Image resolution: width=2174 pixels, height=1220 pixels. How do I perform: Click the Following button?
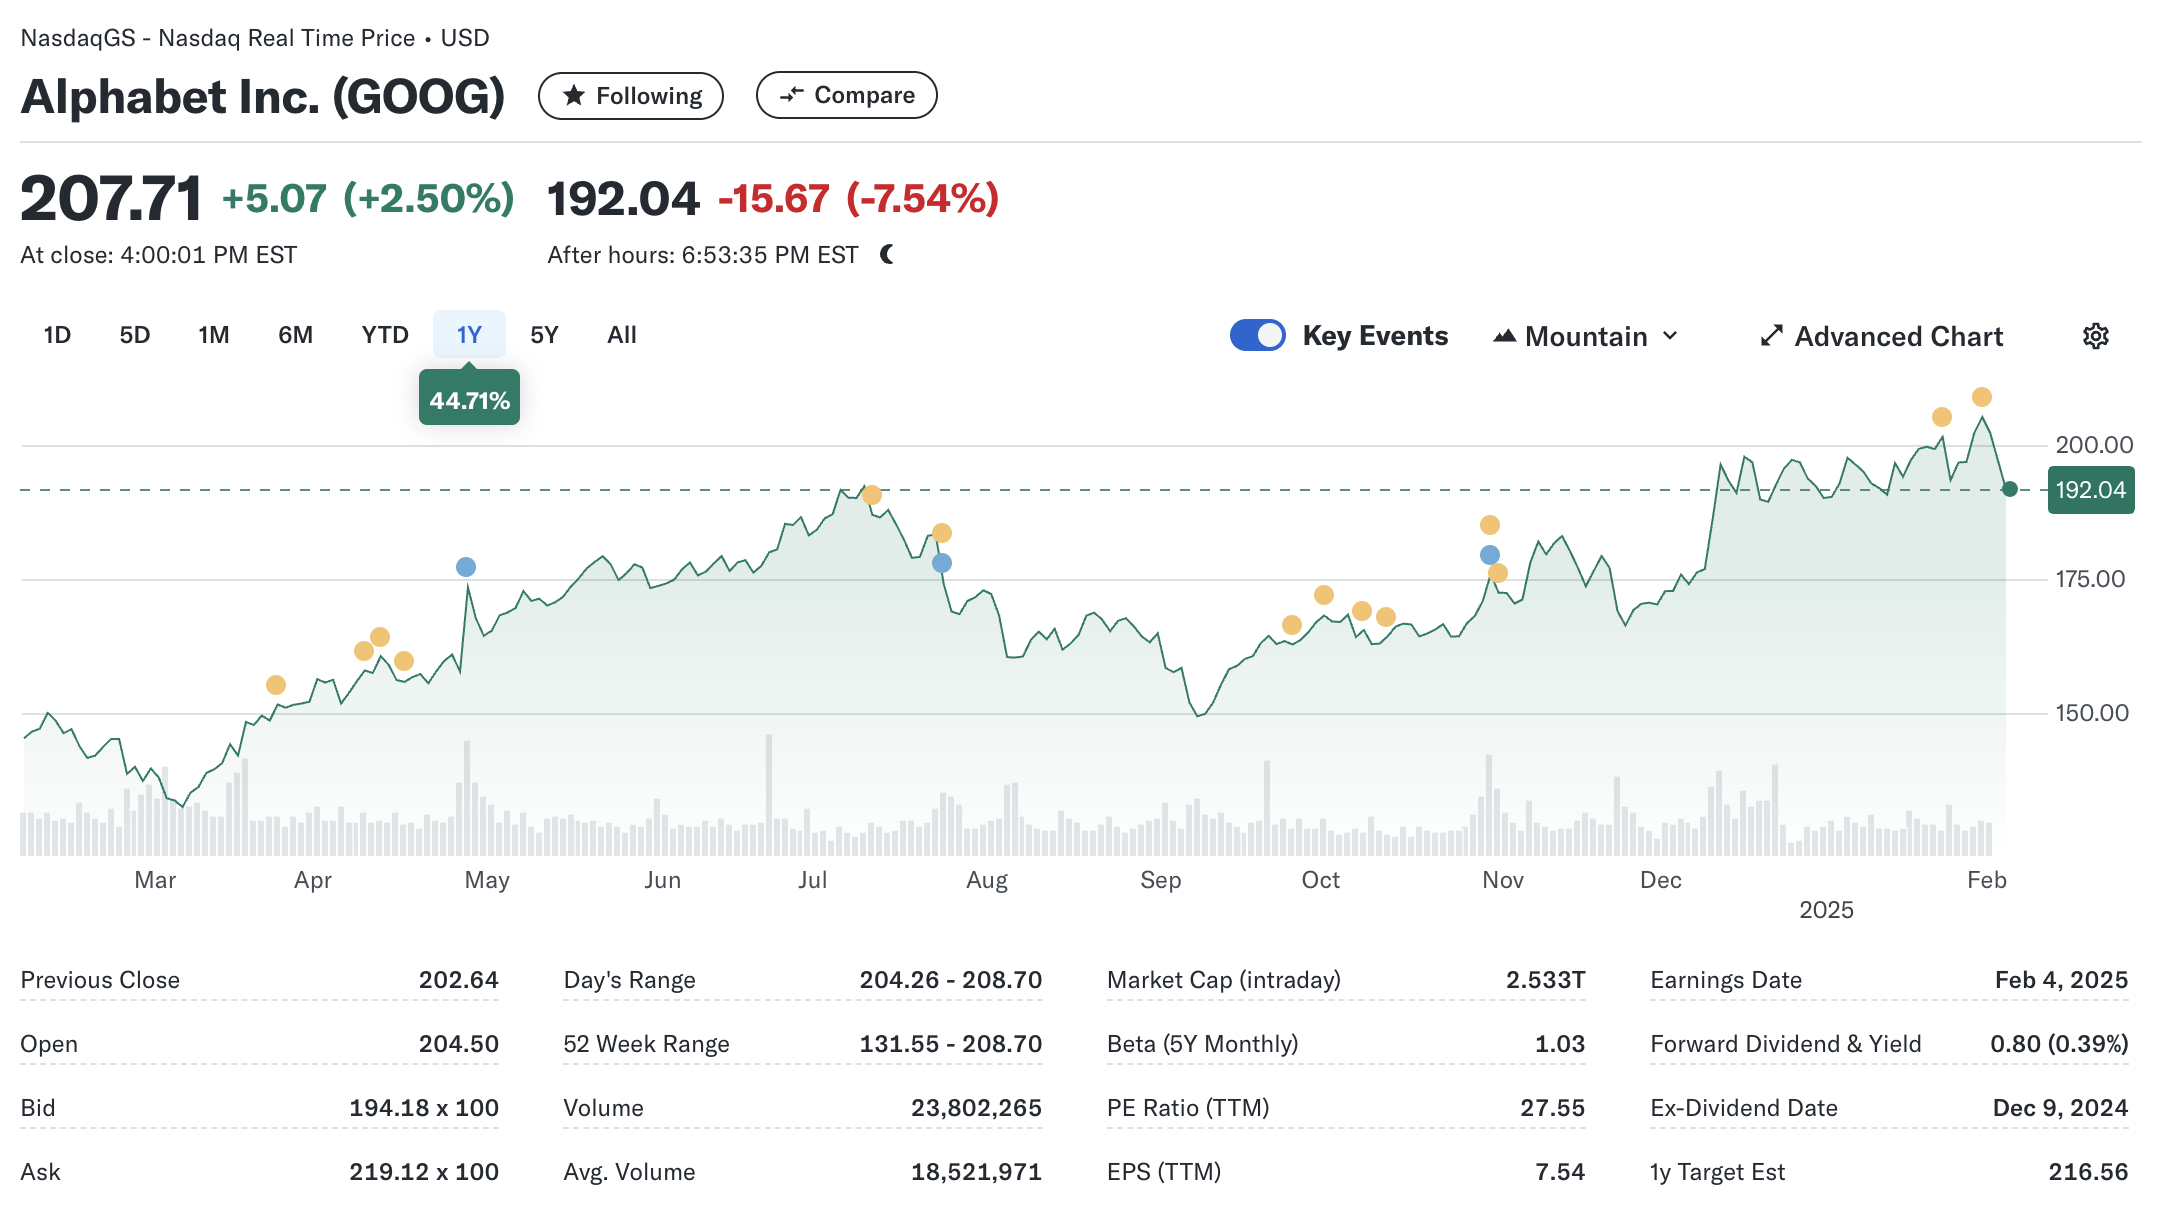pos(631,96)
